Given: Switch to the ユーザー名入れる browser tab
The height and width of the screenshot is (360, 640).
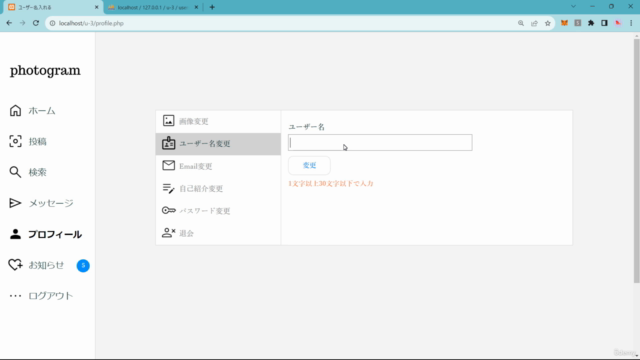Looking at the screenshot, I should click(52, 7).
